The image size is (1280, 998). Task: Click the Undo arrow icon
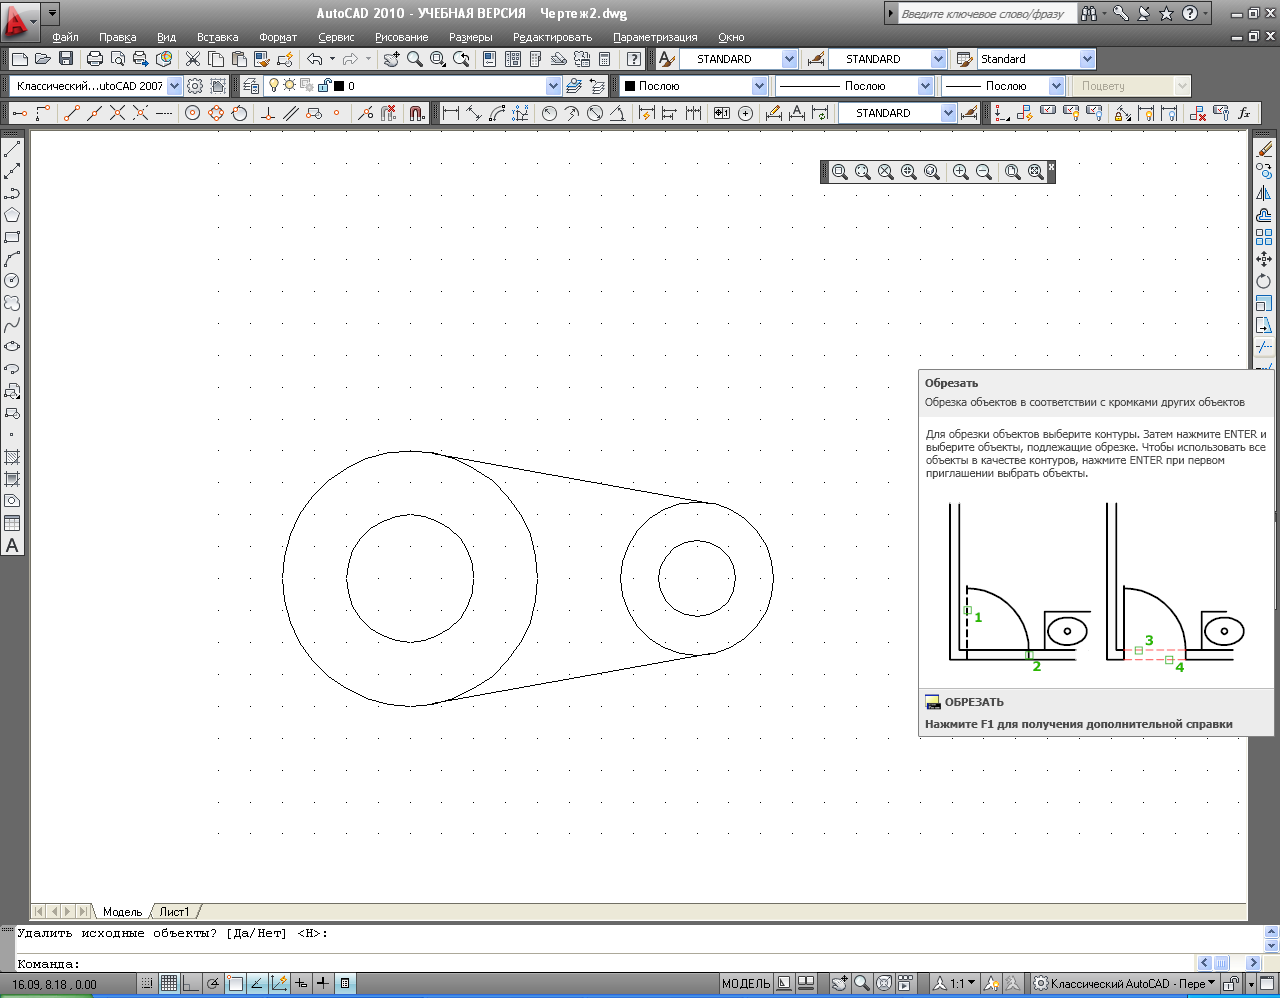[x=314, y=59]
